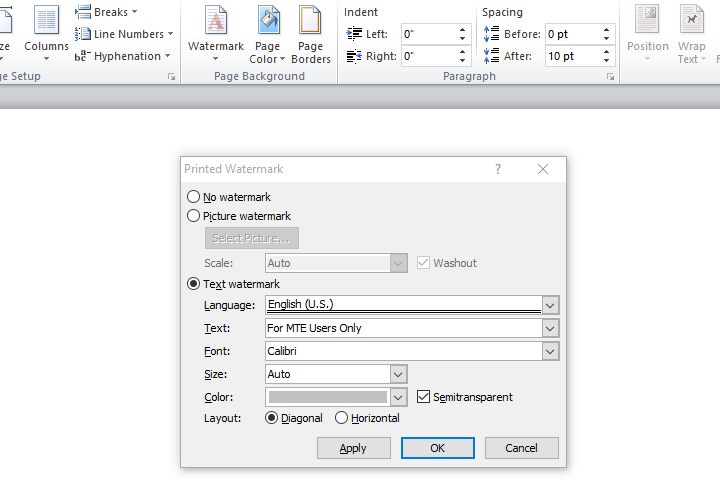720x500 pixels.
Task: Increase Spacing Before value
Action: click(607, 30)
